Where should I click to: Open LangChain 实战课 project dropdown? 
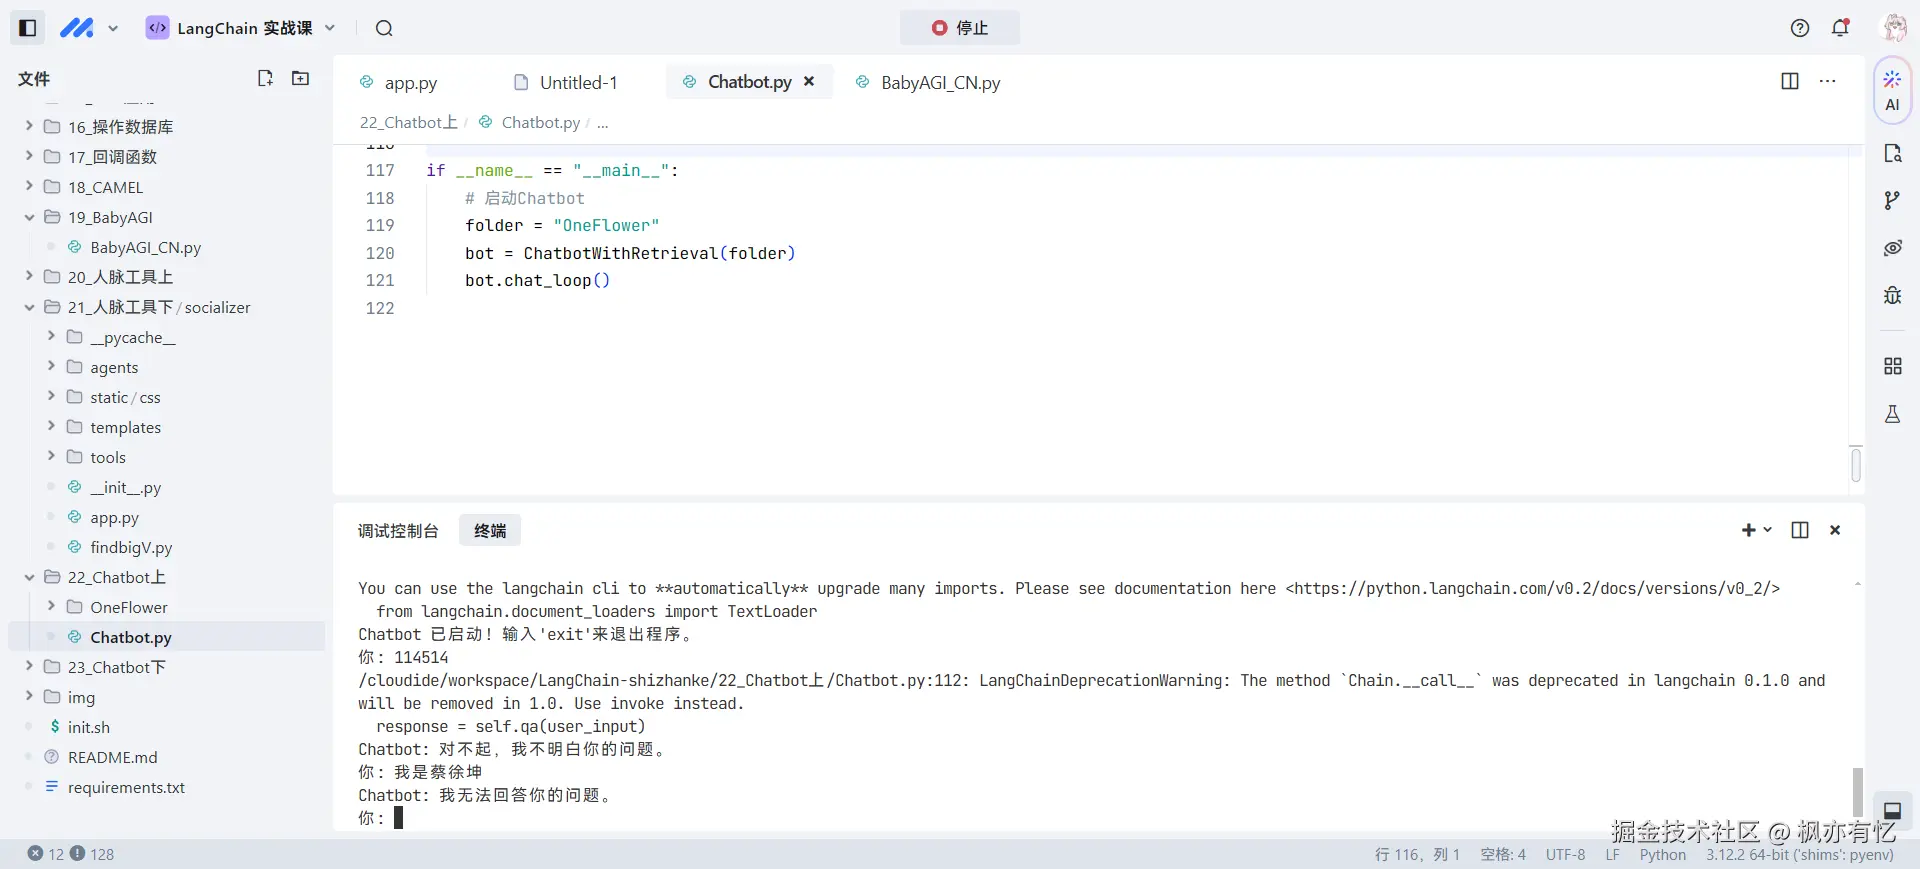point(241,28)
